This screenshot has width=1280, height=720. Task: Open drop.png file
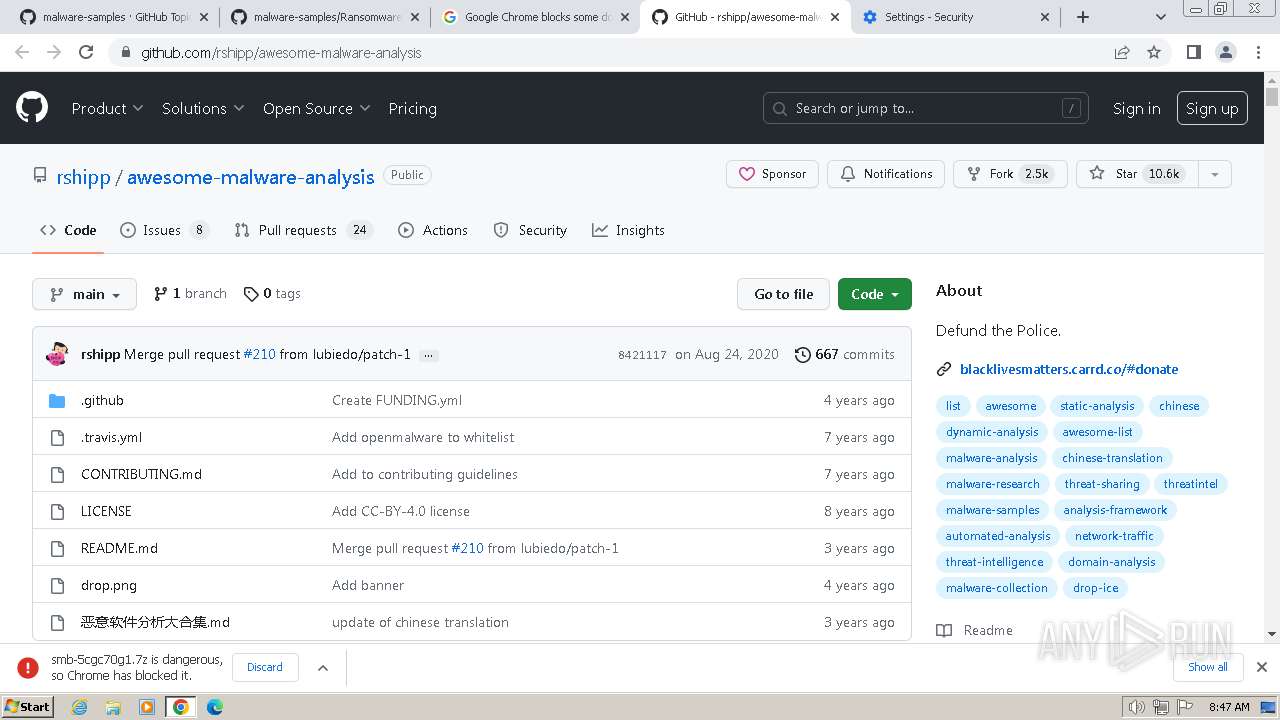(109, 585)
